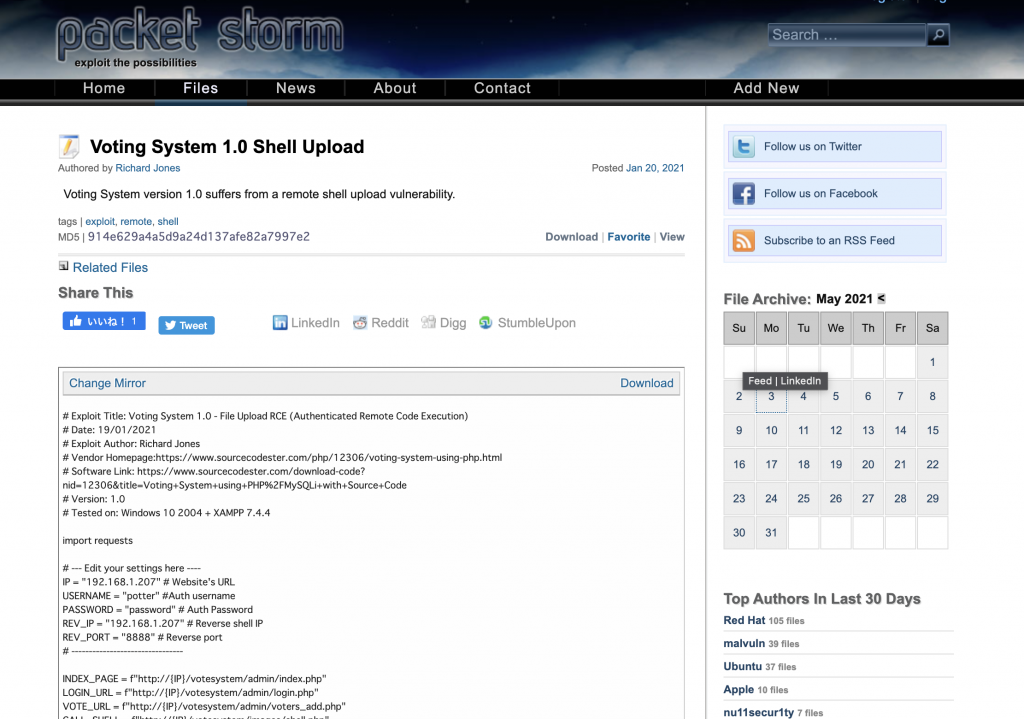Click the Facebook logo icon
Viewport: 1024px width, 719px height.
743,193
